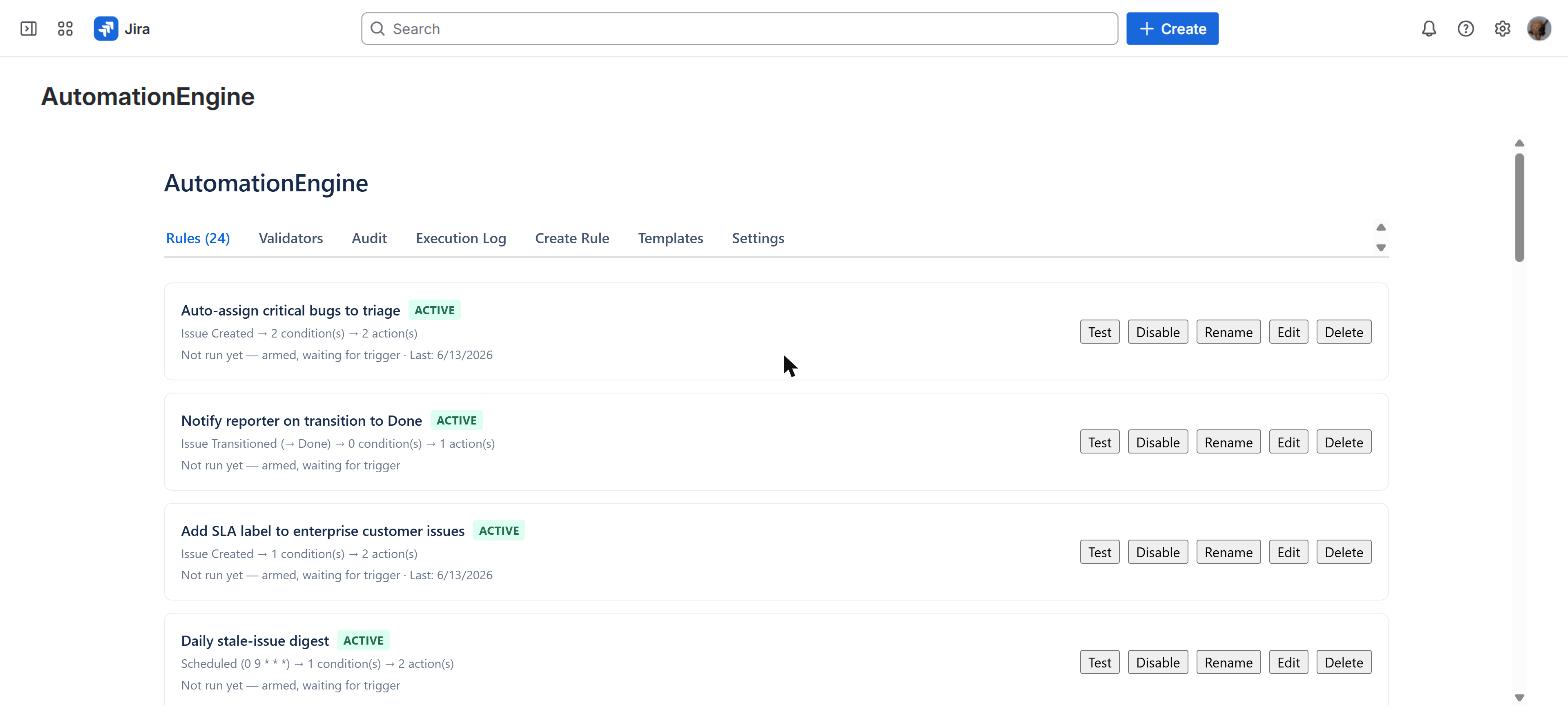Test the Add SLA label rule

click(x=1100, y=552)
